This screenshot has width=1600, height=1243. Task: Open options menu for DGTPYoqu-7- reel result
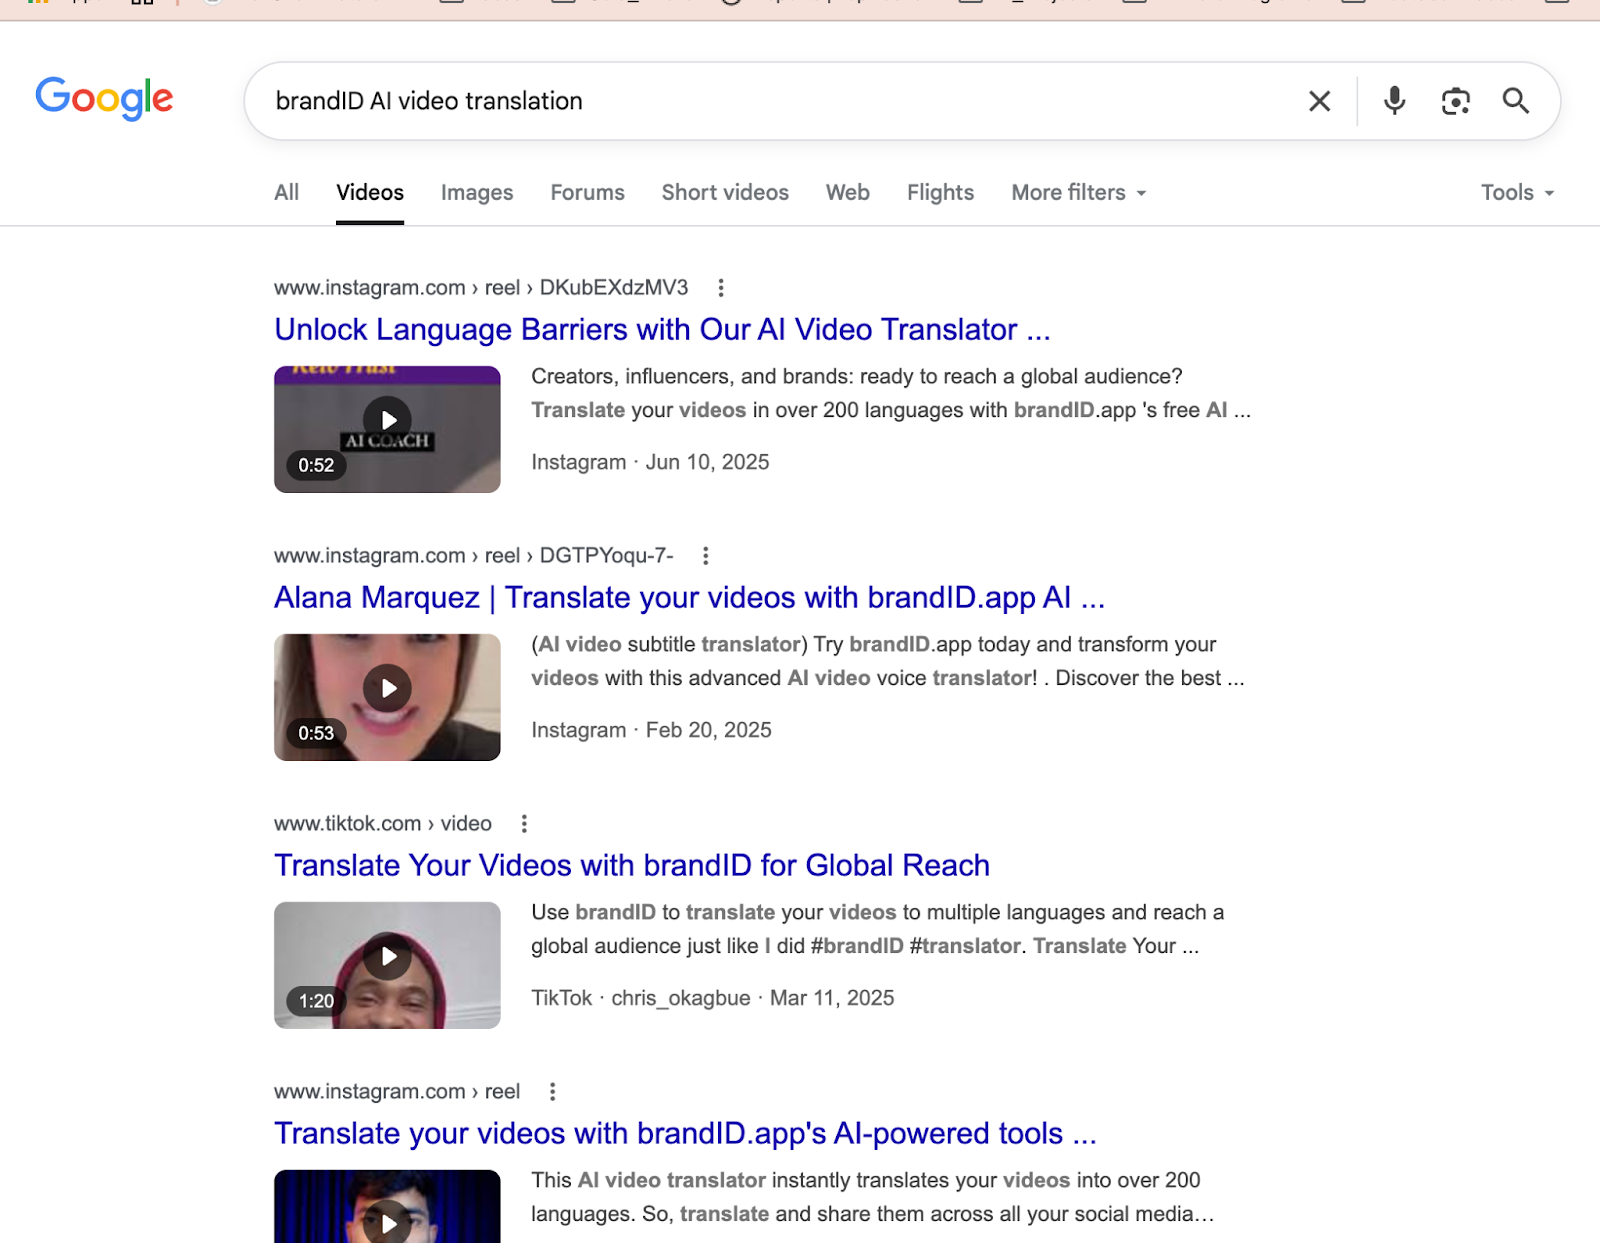(705, 556)
